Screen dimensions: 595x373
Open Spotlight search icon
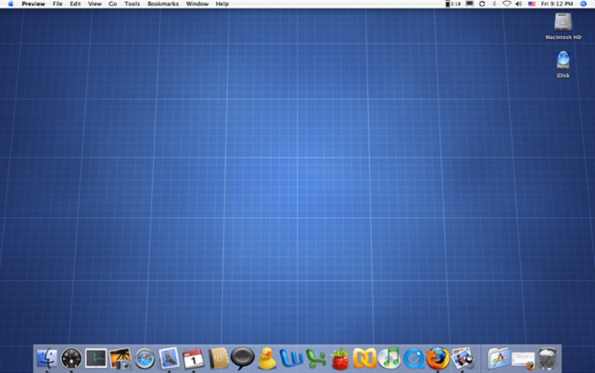(584, 4)
